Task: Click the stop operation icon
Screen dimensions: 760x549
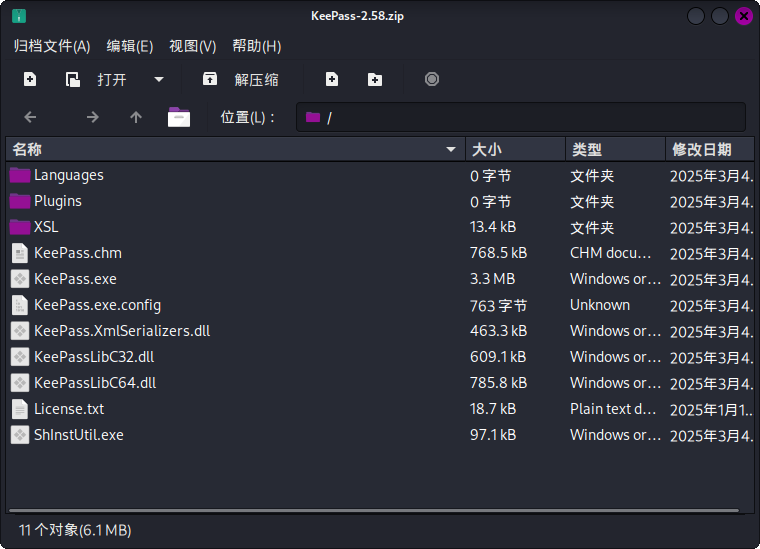Action: (432, 79)
